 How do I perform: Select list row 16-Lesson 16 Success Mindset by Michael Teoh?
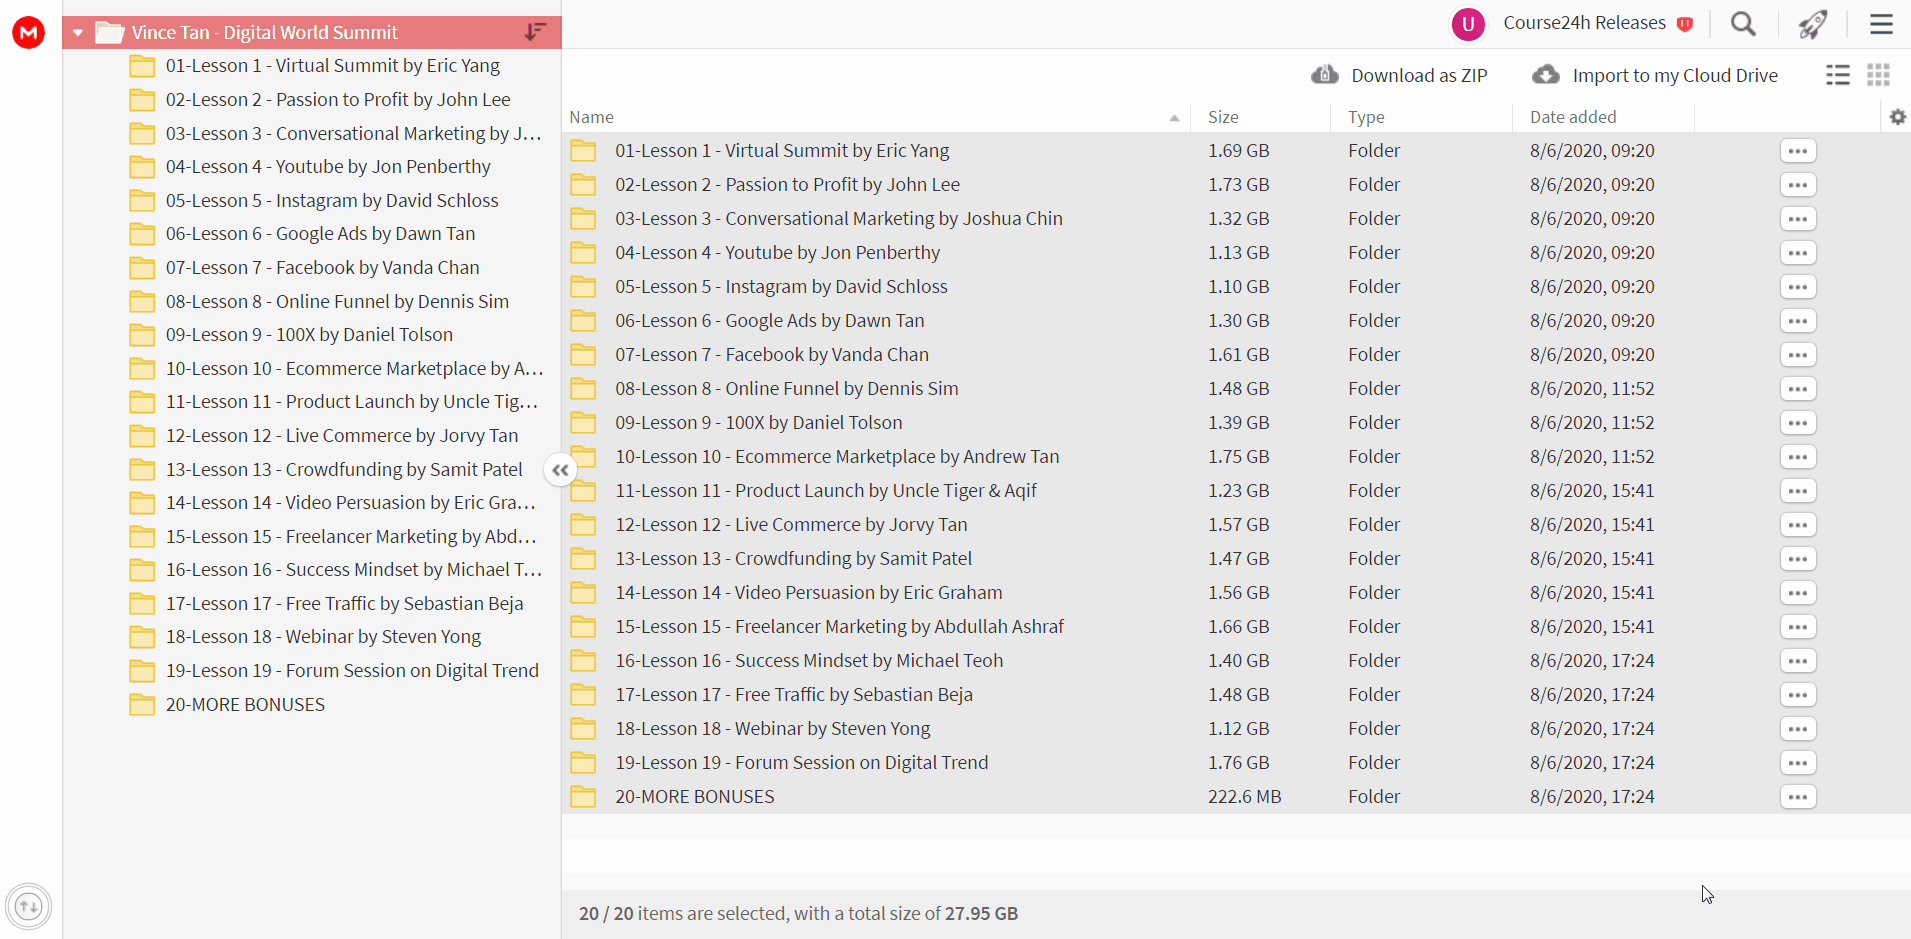1236,661
